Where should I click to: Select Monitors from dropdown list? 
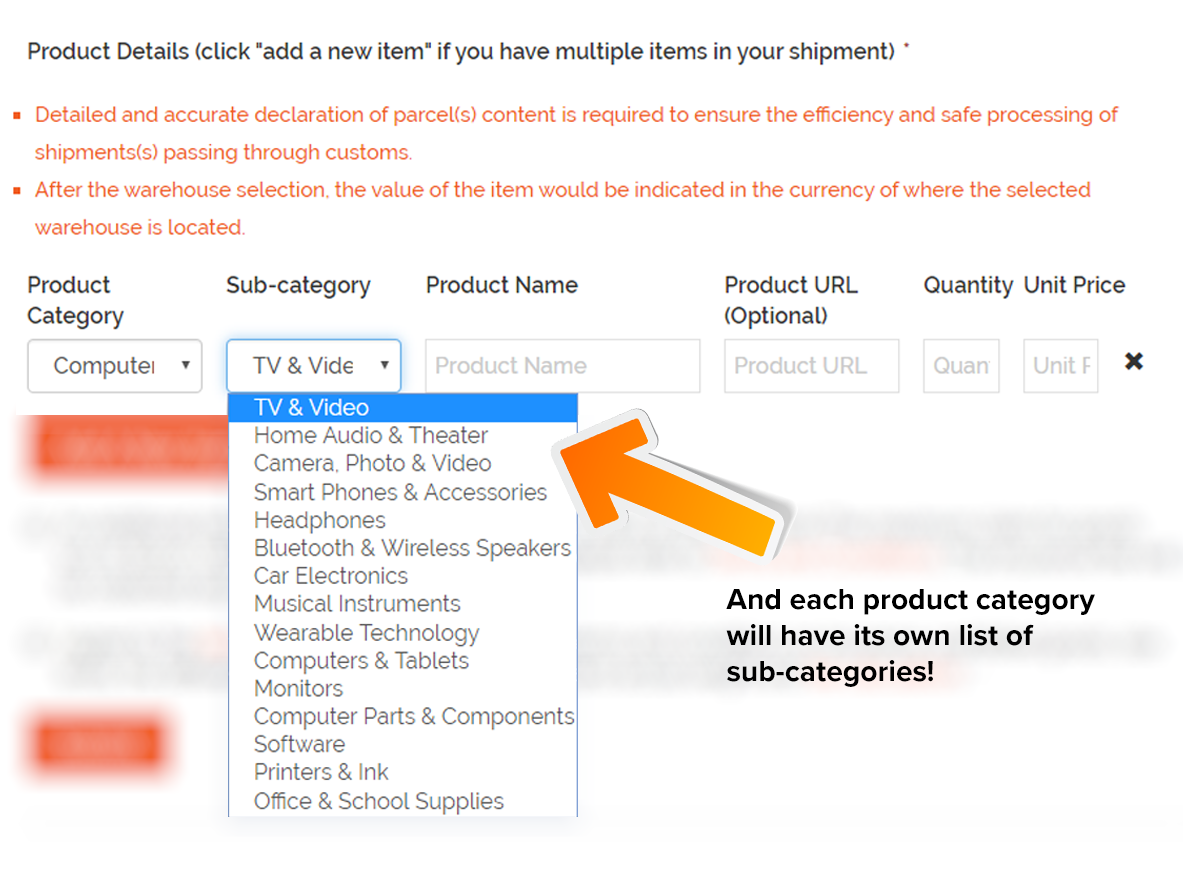(x=403, y=688)
